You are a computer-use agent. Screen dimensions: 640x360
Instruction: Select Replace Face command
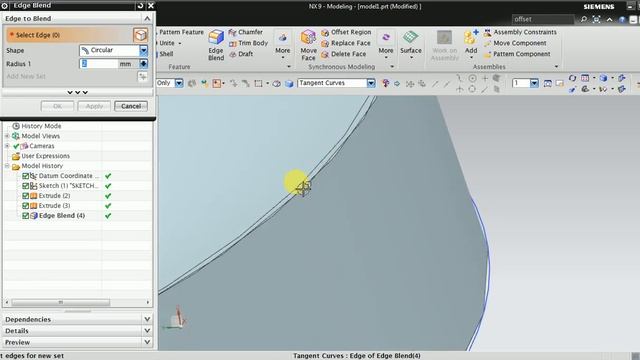click(346, 43)
